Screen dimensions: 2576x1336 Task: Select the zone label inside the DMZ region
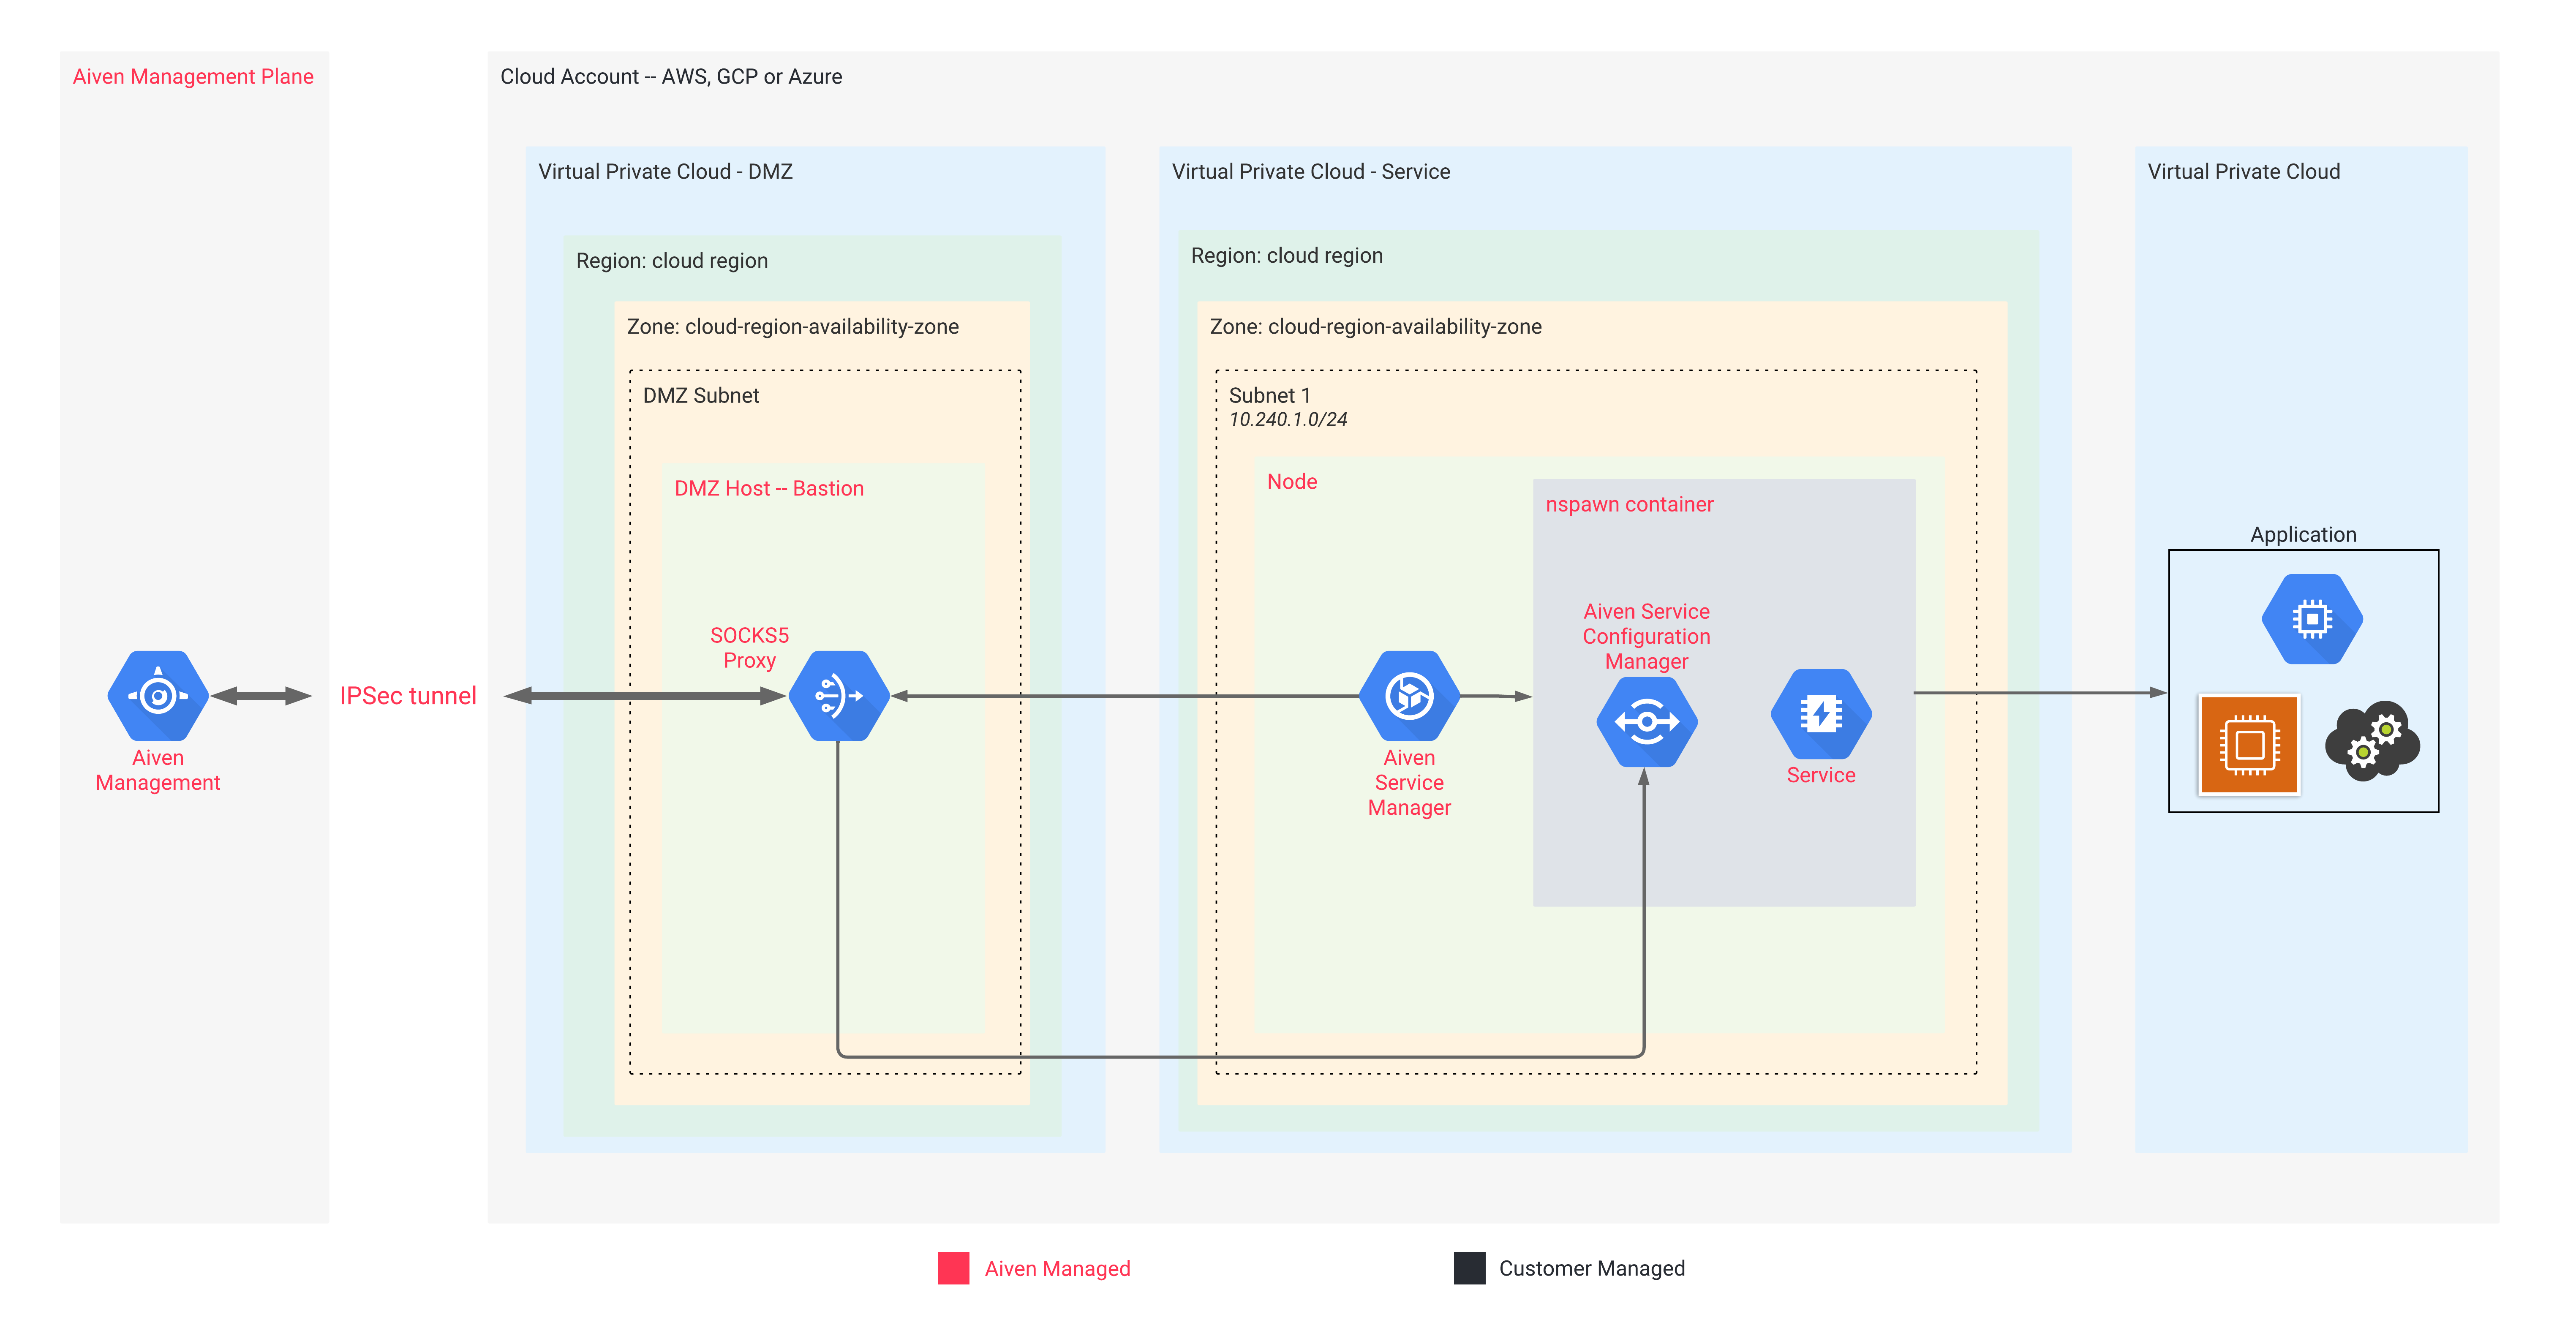[792, 327]
